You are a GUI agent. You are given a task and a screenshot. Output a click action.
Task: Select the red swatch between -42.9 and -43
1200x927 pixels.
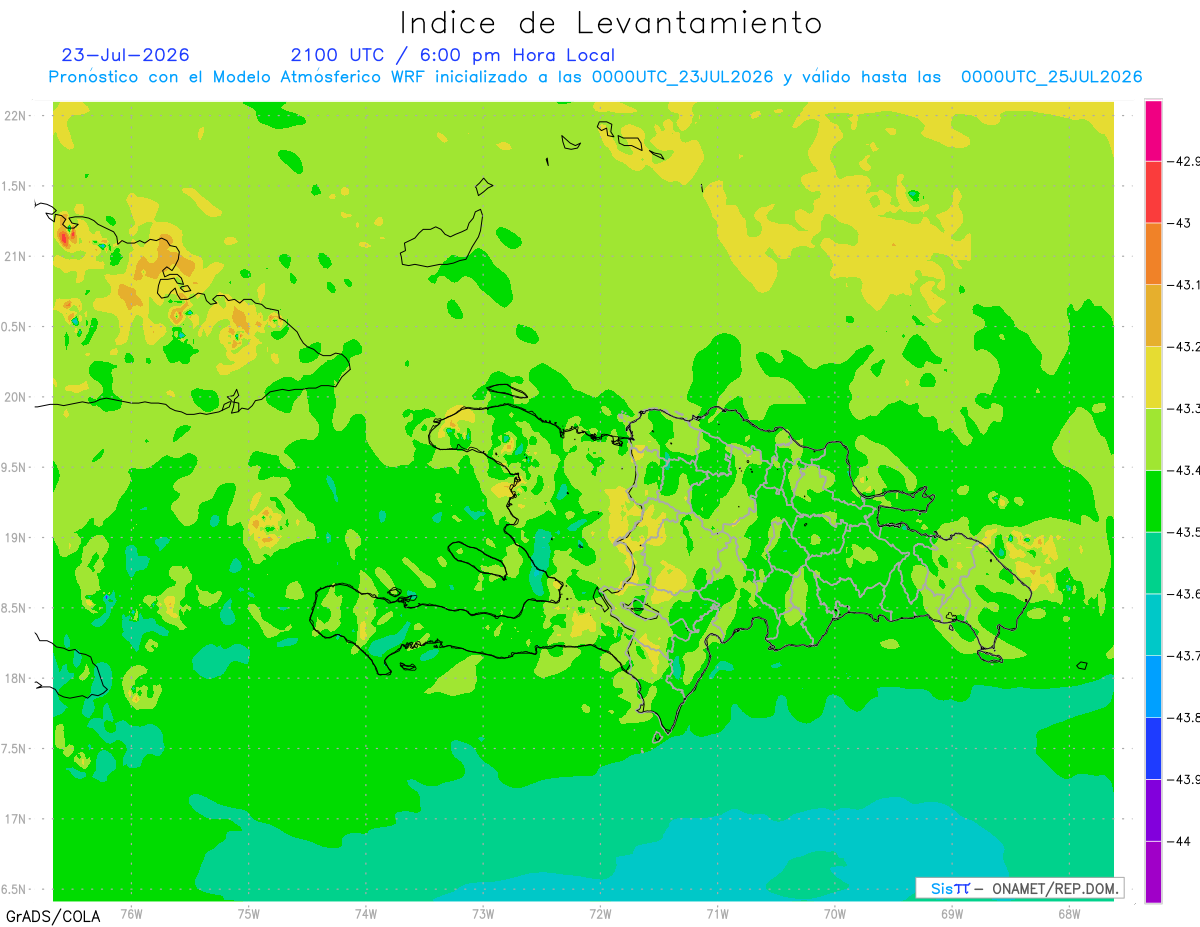[1153, 192]
